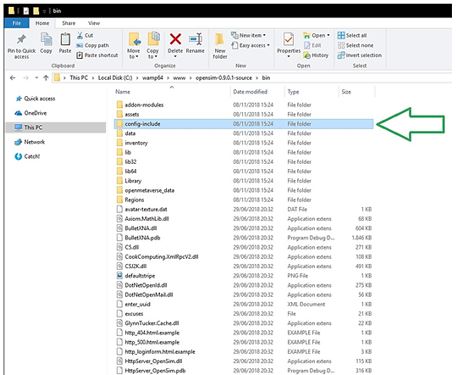The image size is (456, 375).
Task: Click Invert selection in ribbon
Action: click(x=360, y=55)
